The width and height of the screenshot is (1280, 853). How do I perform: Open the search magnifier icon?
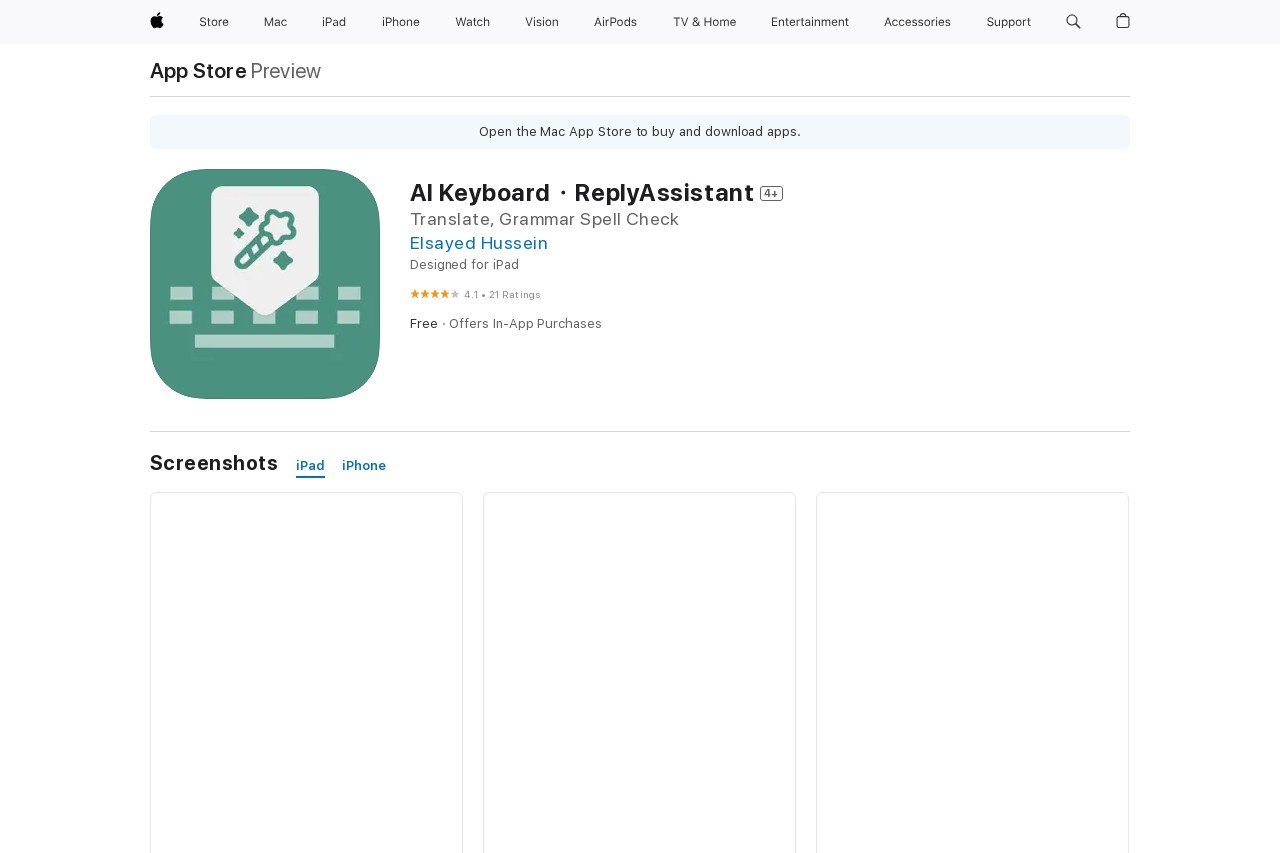coord(1073,21)
